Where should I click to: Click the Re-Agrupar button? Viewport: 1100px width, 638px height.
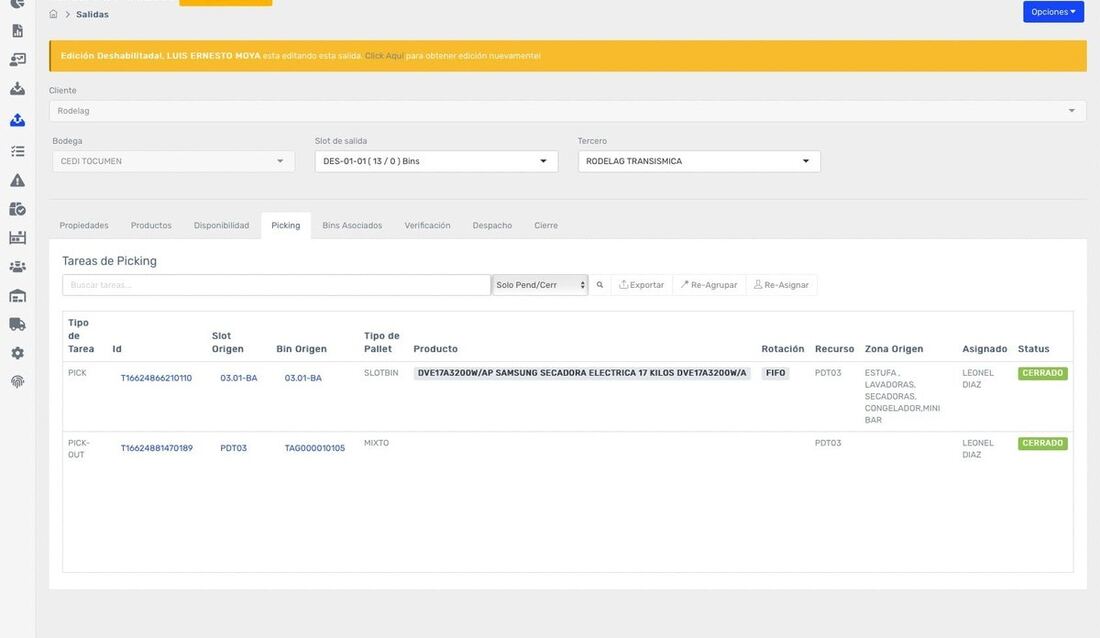coord(709,285)
